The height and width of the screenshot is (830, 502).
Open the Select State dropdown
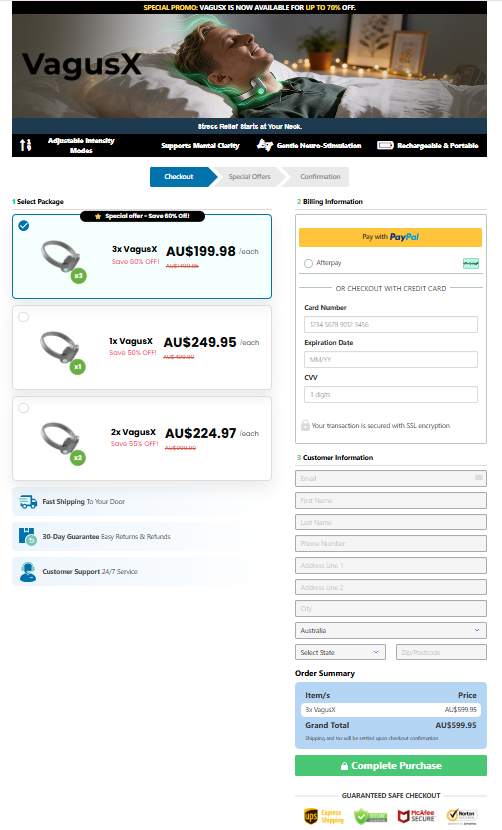click(x=340, y=652)
